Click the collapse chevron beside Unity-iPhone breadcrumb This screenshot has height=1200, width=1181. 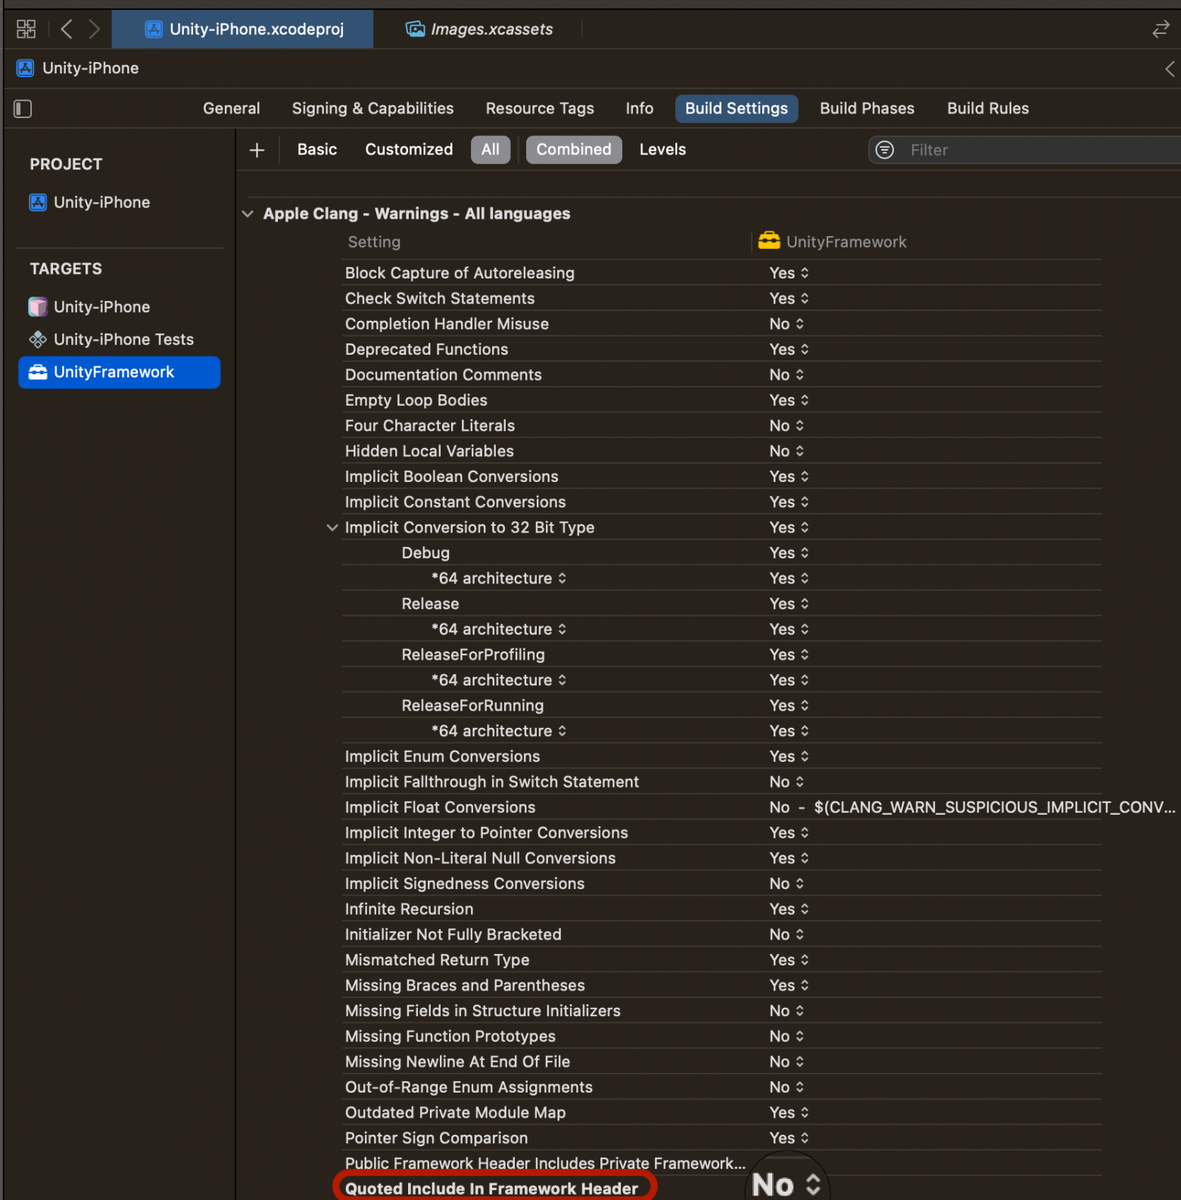(x=1169, y=68)
